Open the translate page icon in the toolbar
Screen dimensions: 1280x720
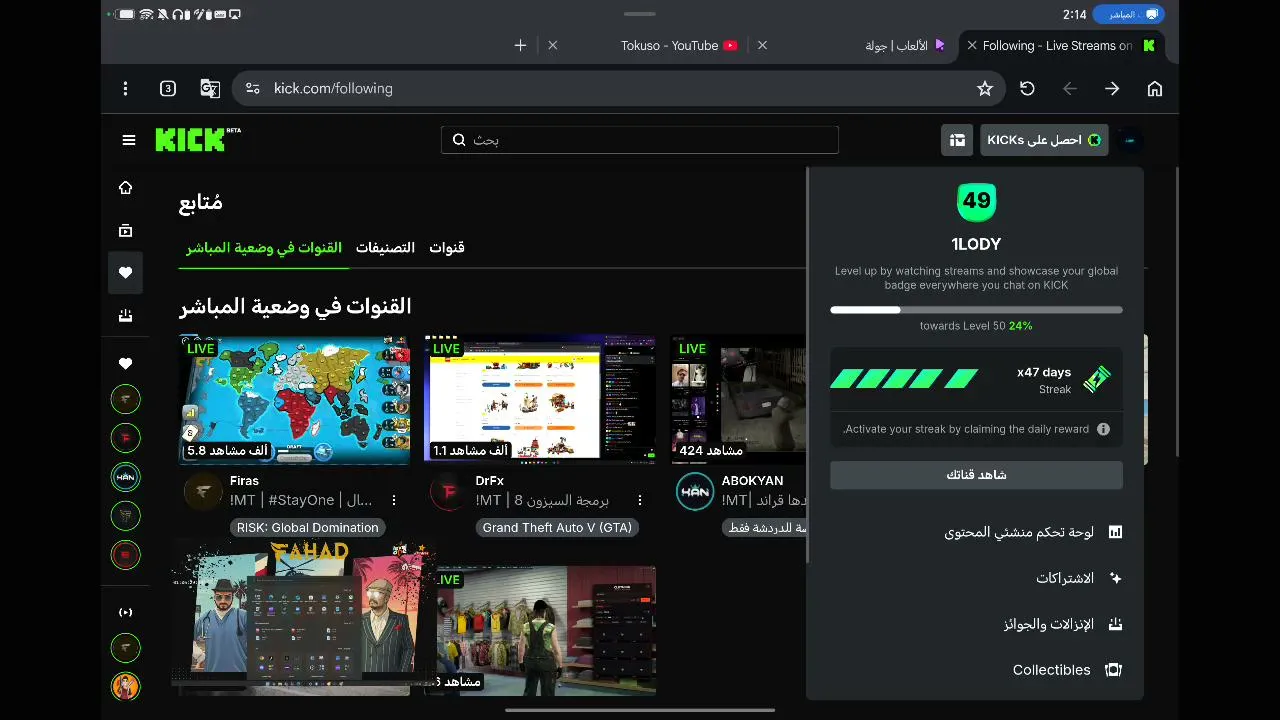click(x=210, y=89)
